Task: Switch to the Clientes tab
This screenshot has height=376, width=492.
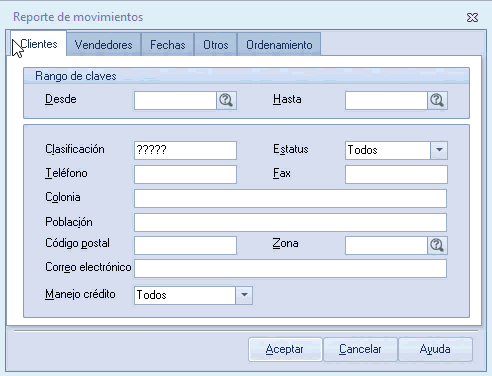Action: click(x=38, y=44)
